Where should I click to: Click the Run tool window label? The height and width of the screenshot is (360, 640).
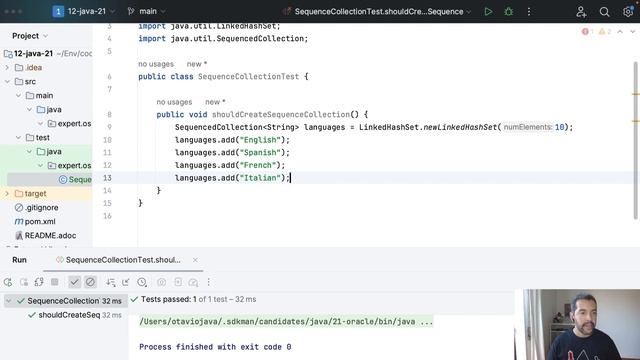(19, 260)
